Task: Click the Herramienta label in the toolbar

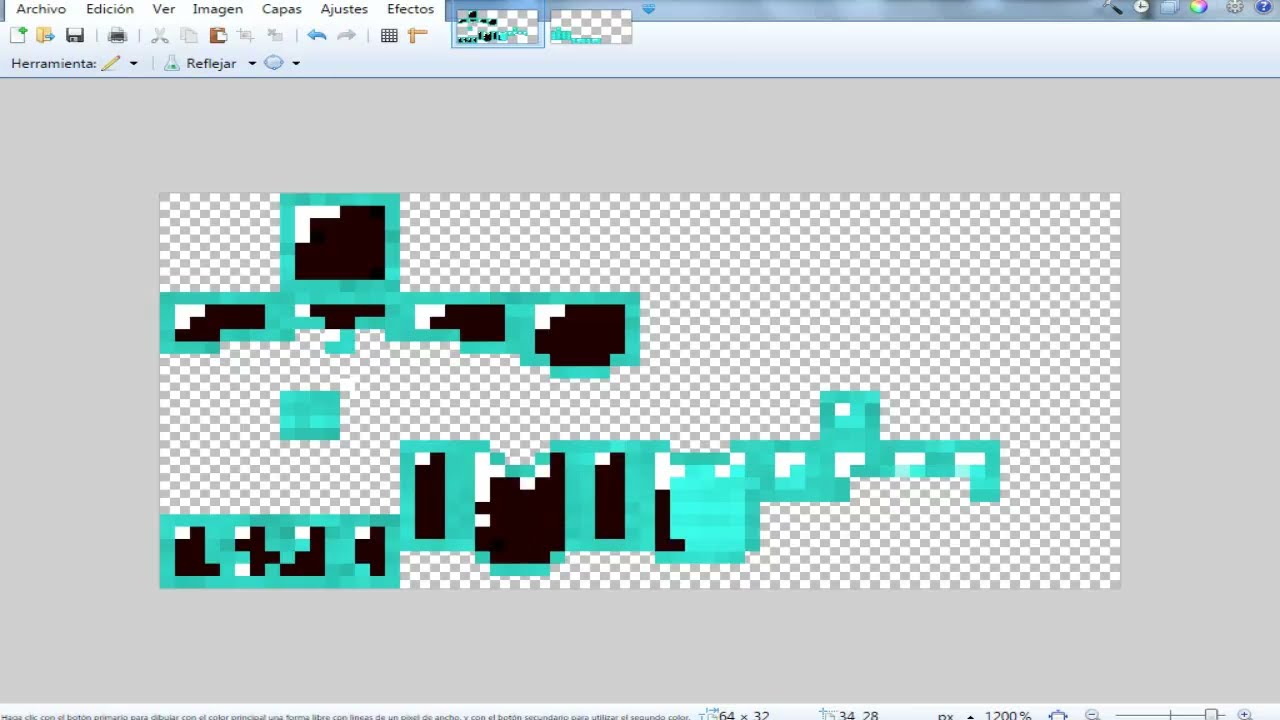Action: [x=54, y=63]
